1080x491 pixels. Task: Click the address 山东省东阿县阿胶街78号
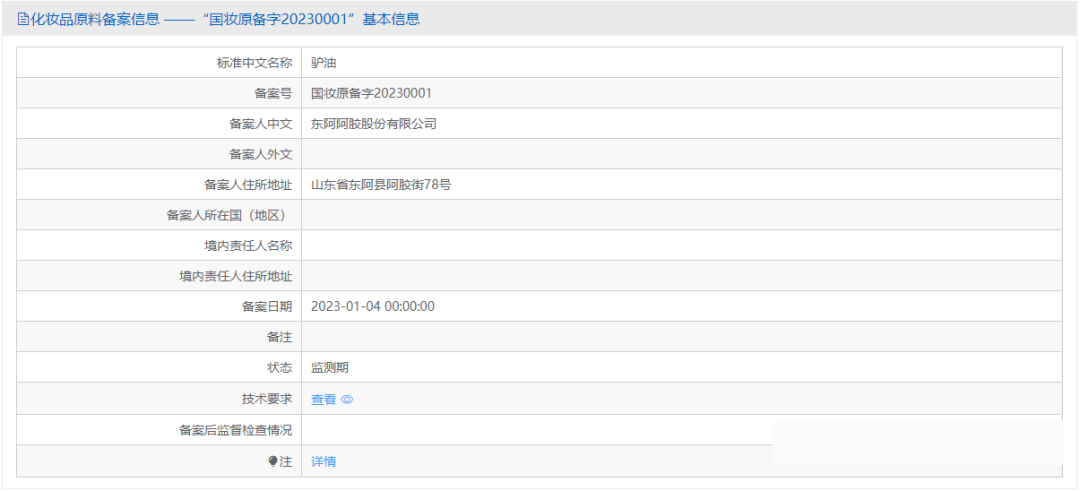(380, 185)
